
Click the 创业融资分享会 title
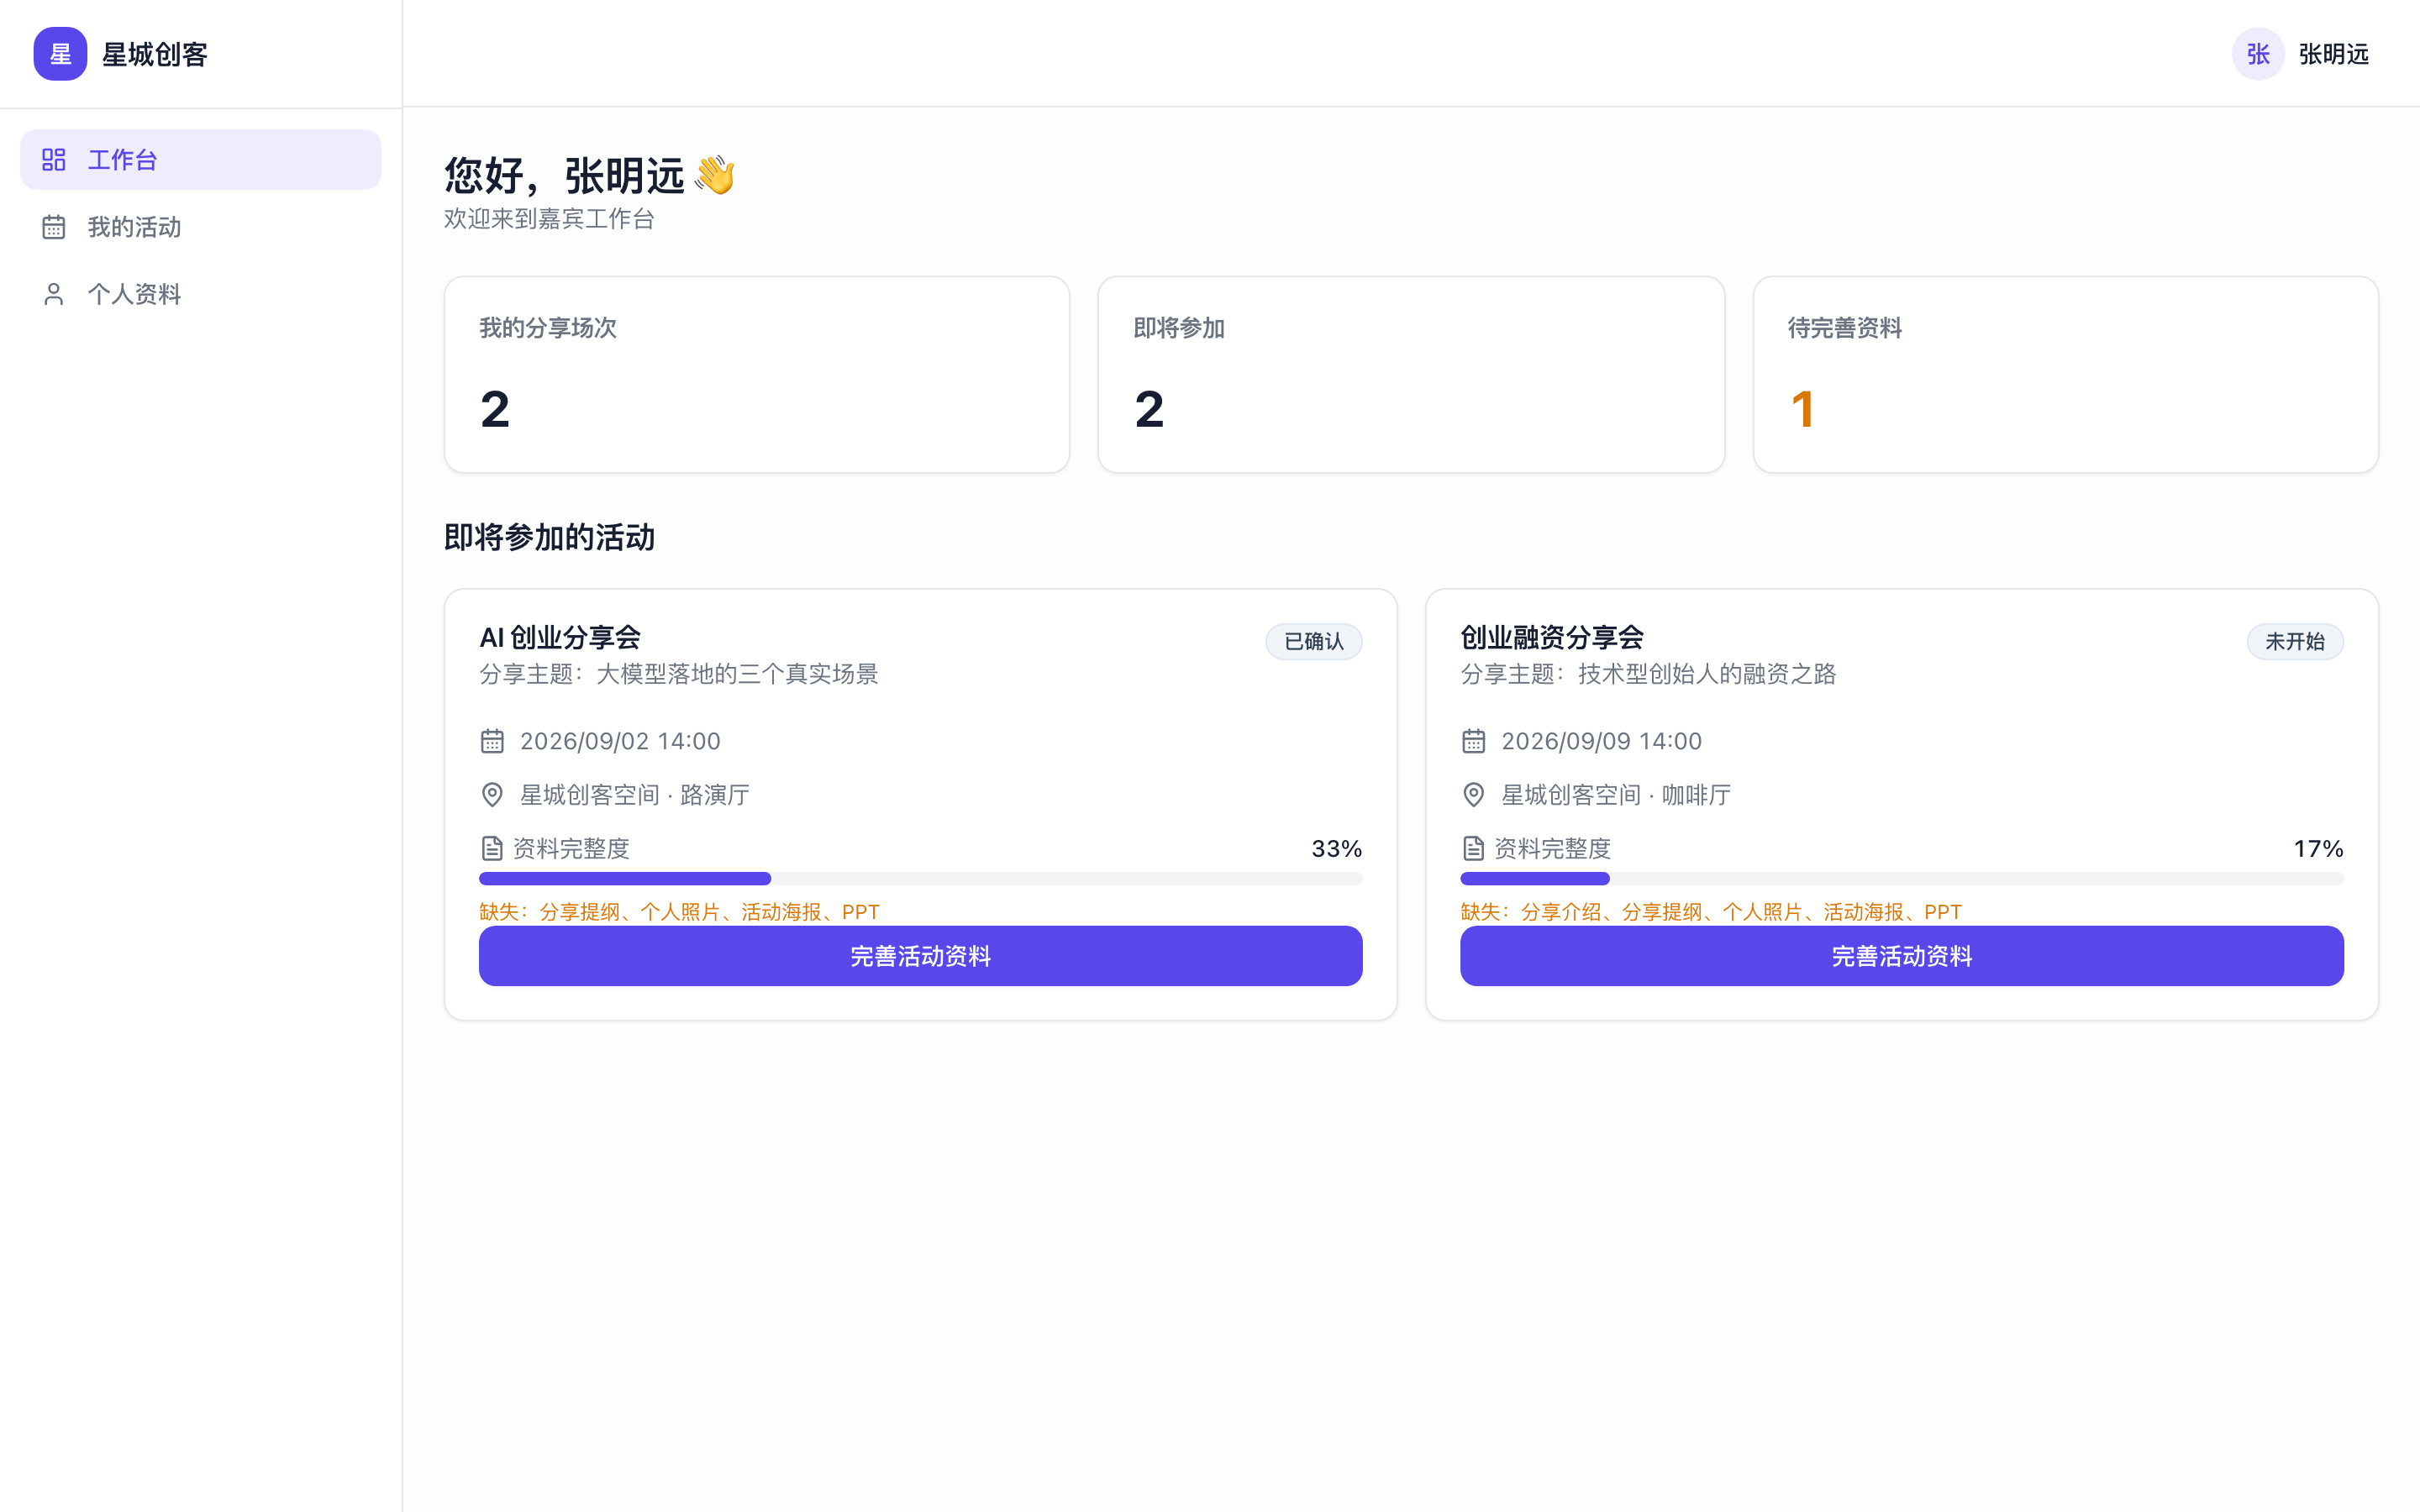tap(1552, 637)
